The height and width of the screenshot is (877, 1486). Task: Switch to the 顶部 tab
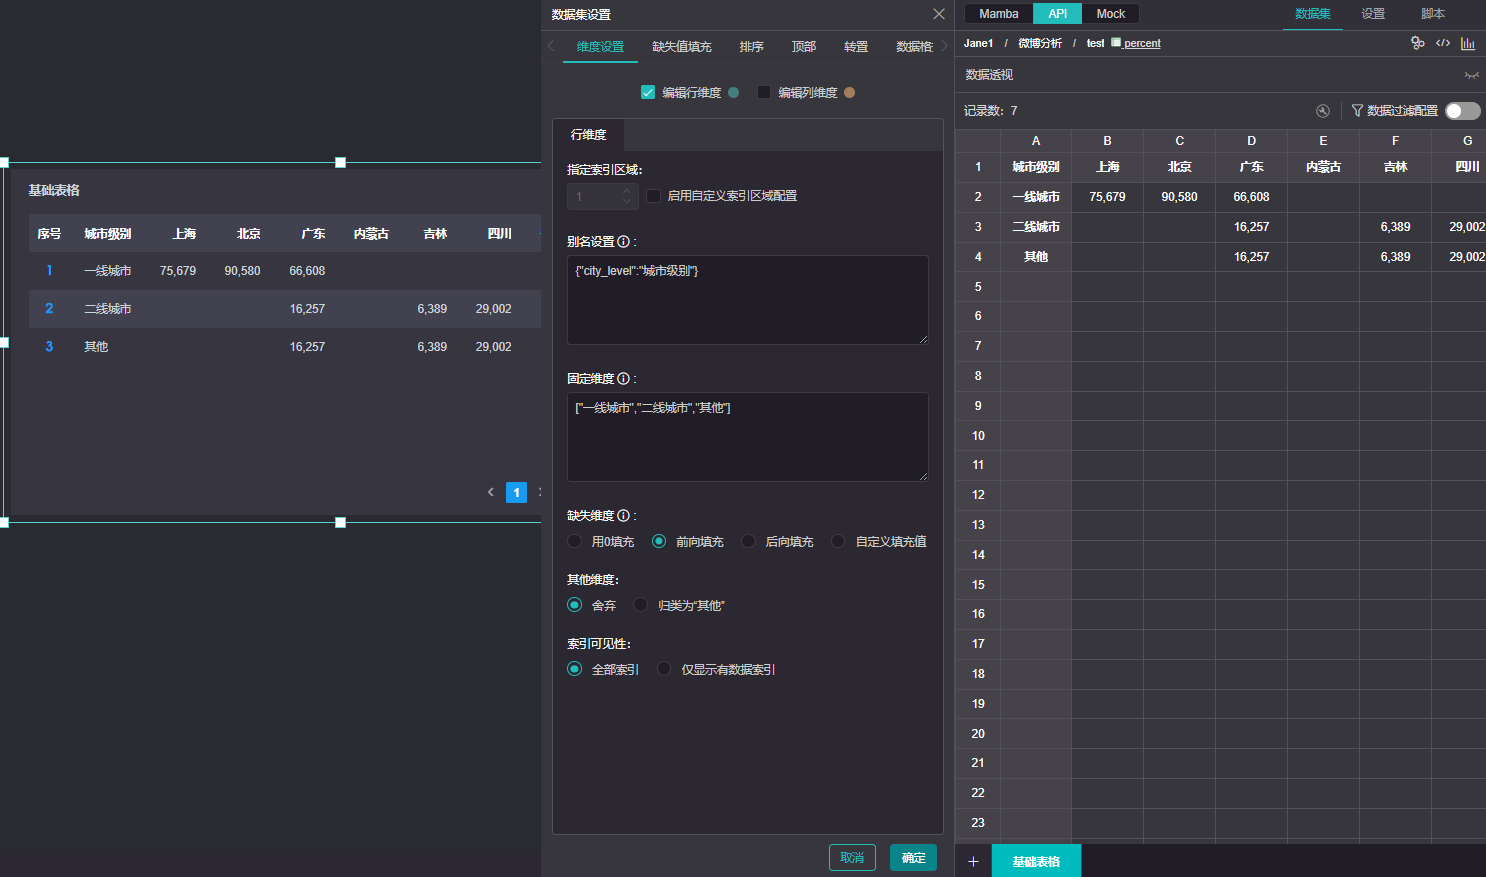(804, 47)
